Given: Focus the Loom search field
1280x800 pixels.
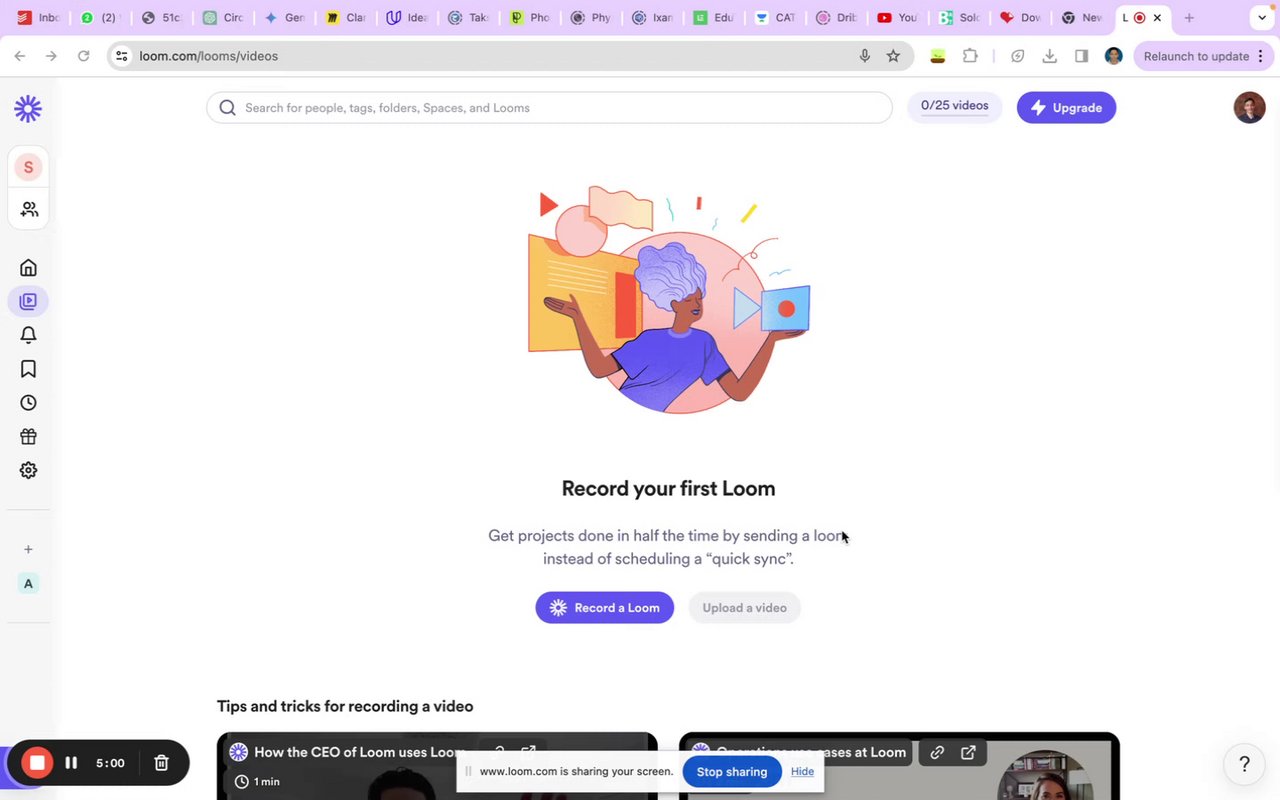Looking at the screenshot, I should click(x=549, y=108).
